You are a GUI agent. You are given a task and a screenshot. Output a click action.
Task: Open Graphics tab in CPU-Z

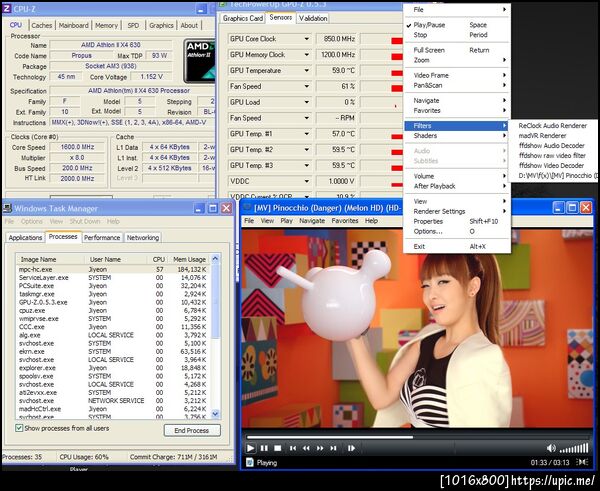pyautogui.click(x=161, y=25)
